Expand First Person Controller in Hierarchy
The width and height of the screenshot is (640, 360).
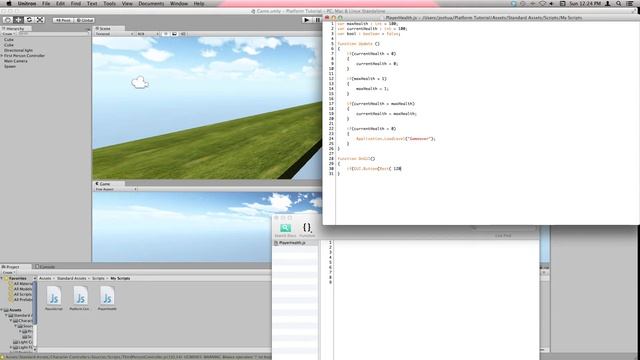pyautogui.click(x=2, y=56)
